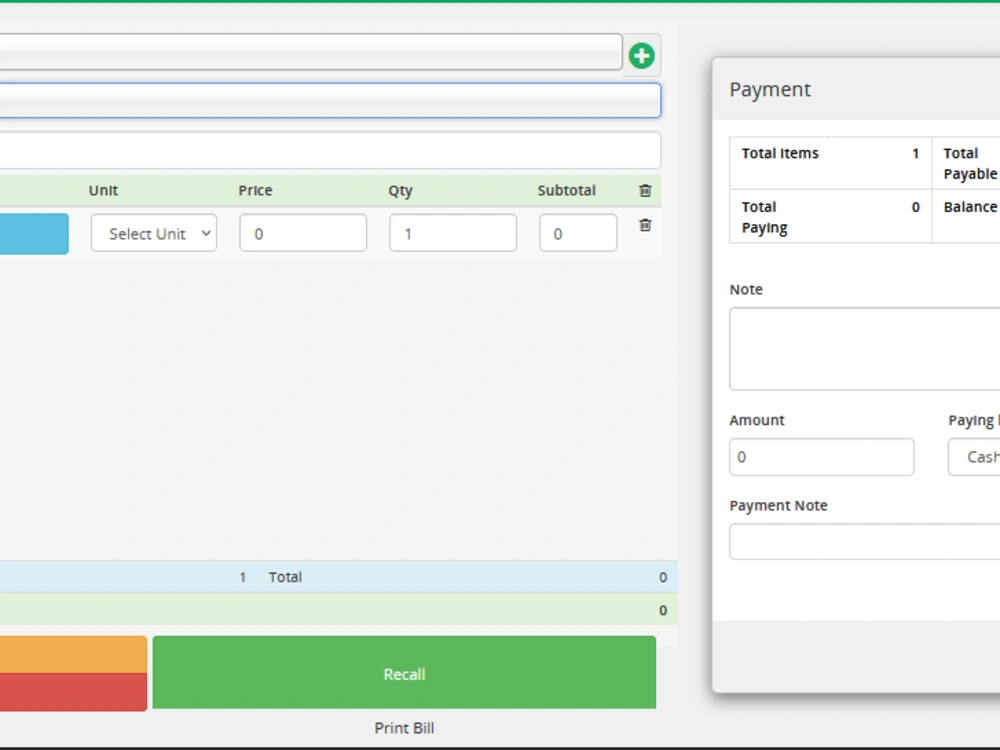
Task: Click the top field beside the plus icon
Action: [311, 52]
